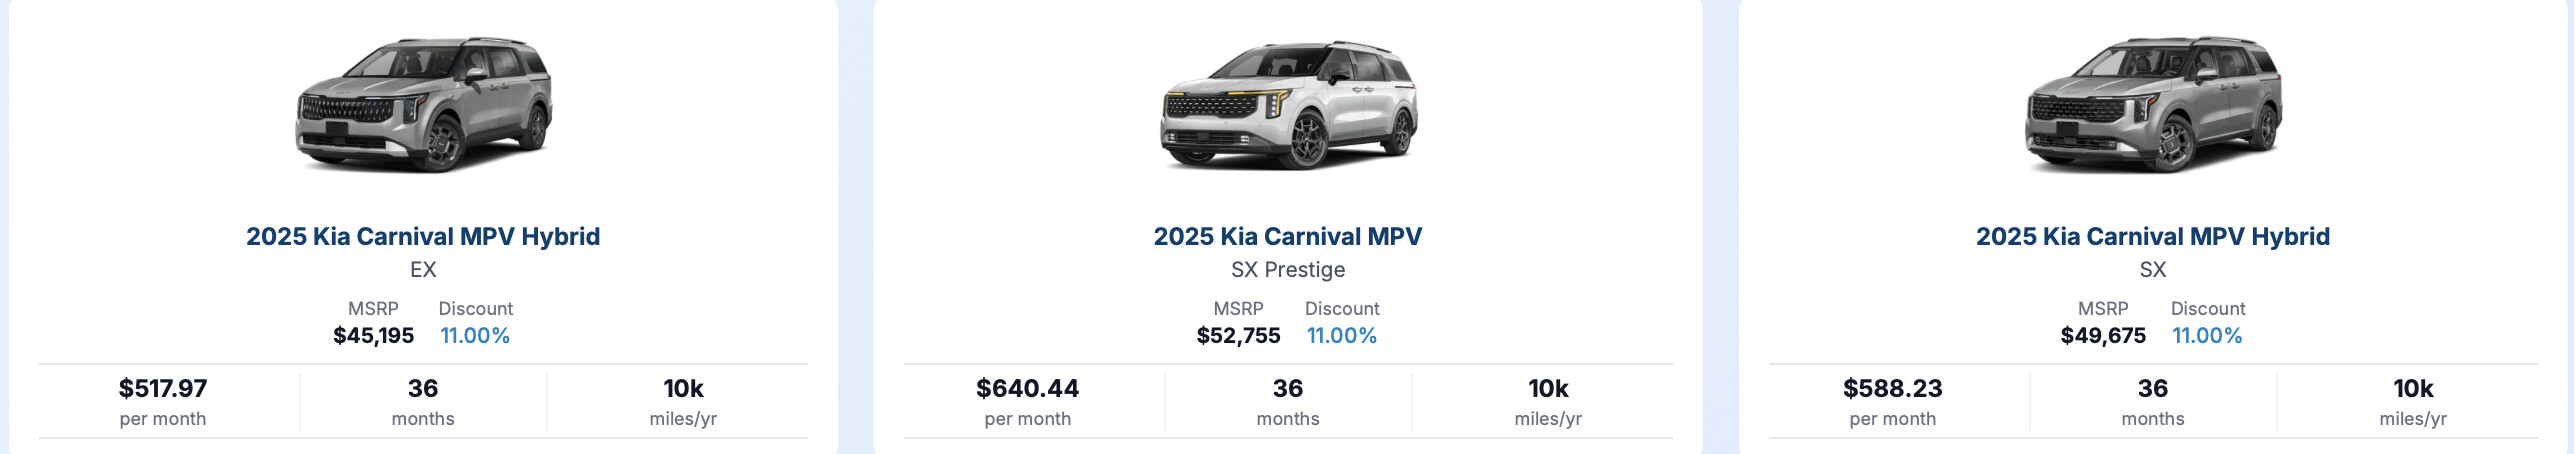This screenshot has width=2574, height=454.
Task: Click the 11.00% discount on SX Prestige card
Action: (1341, 336)
